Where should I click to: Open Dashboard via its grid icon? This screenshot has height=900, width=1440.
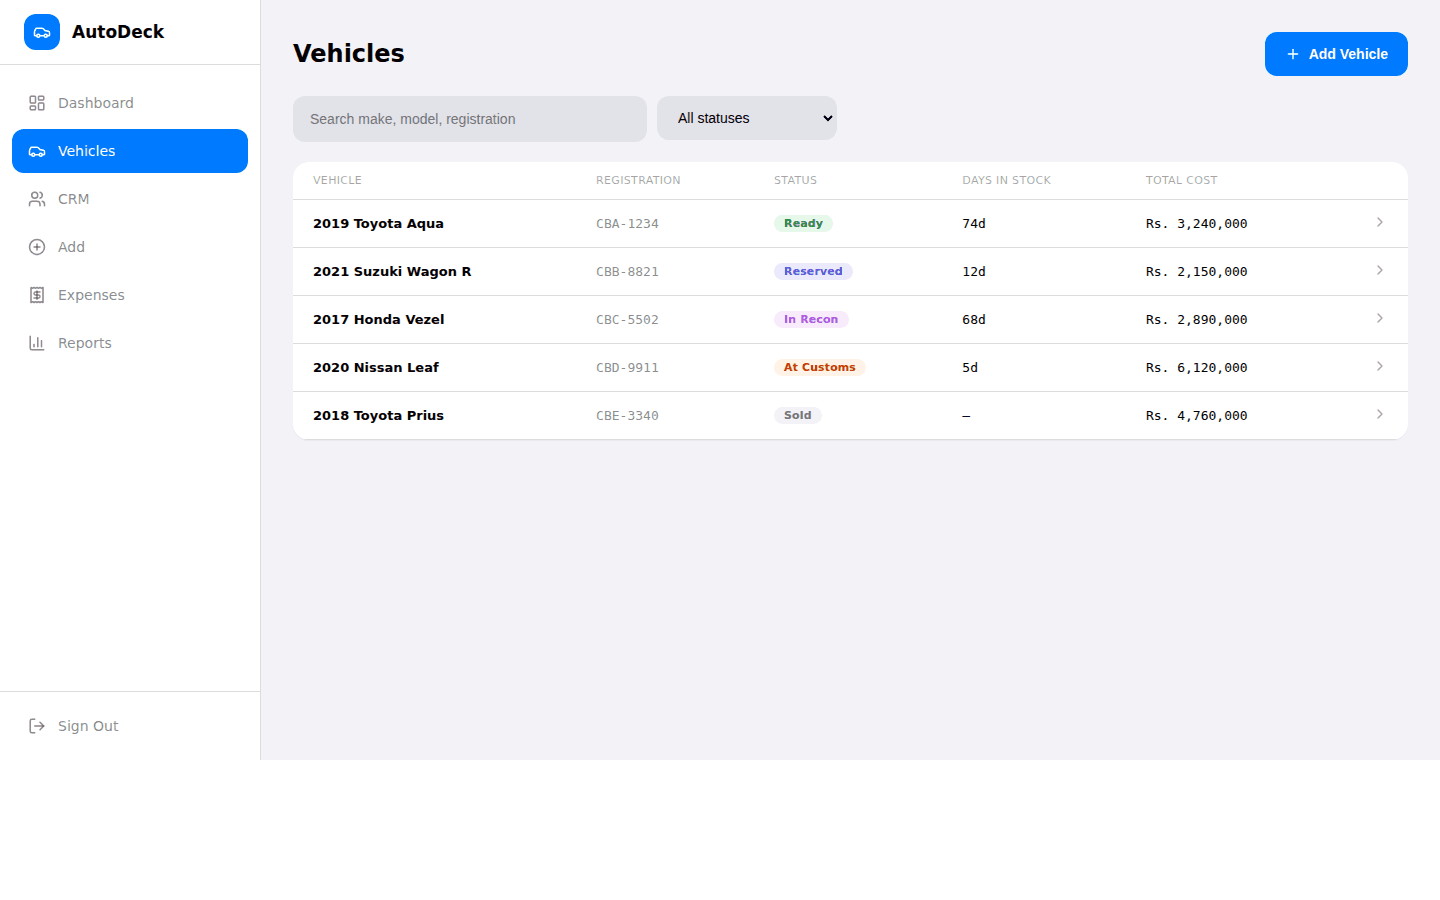pyautogui.click(x=37, y=103)
